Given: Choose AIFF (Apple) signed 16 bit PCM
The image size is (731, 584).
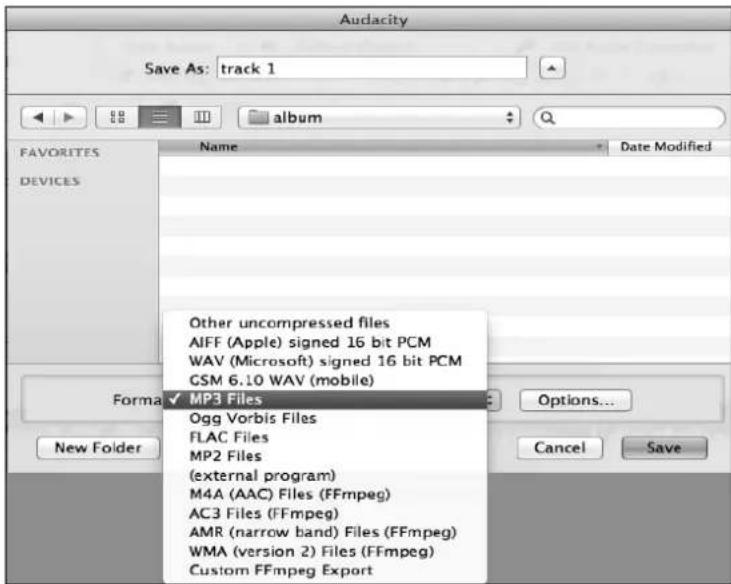Looking at the screenshot, I should (x=325, y=342).
